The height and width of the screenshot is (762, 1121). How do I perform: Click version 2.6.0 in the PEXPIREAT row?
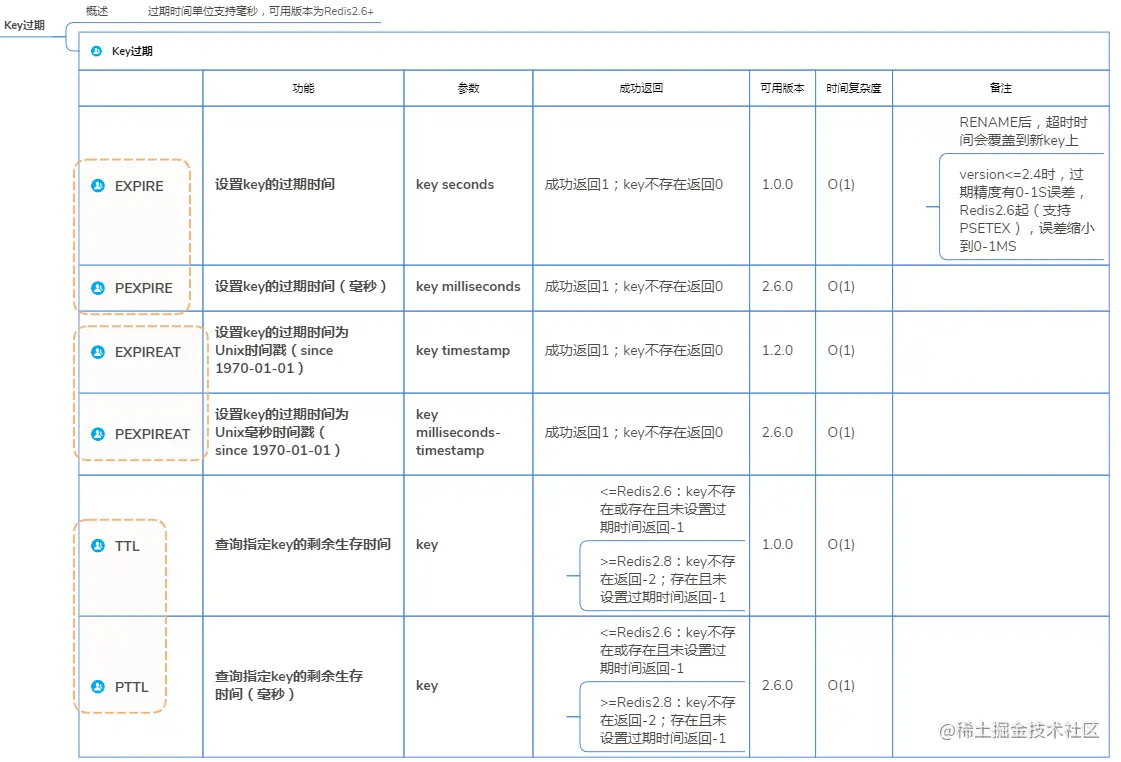point(777,432)
